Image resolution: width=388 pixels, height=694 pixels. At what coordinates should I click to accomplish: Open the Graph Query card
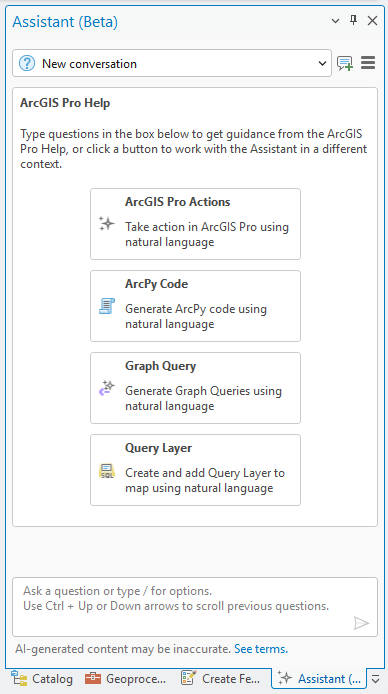point(196,388)
